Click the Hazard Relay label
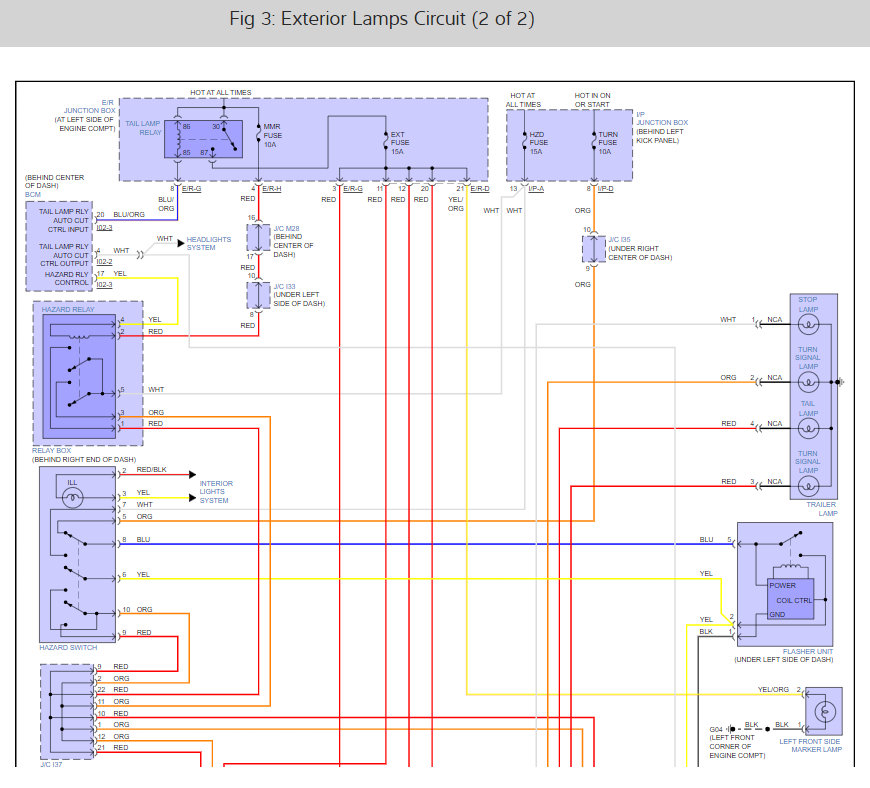The image size is (870, 788). click(68, 309)
